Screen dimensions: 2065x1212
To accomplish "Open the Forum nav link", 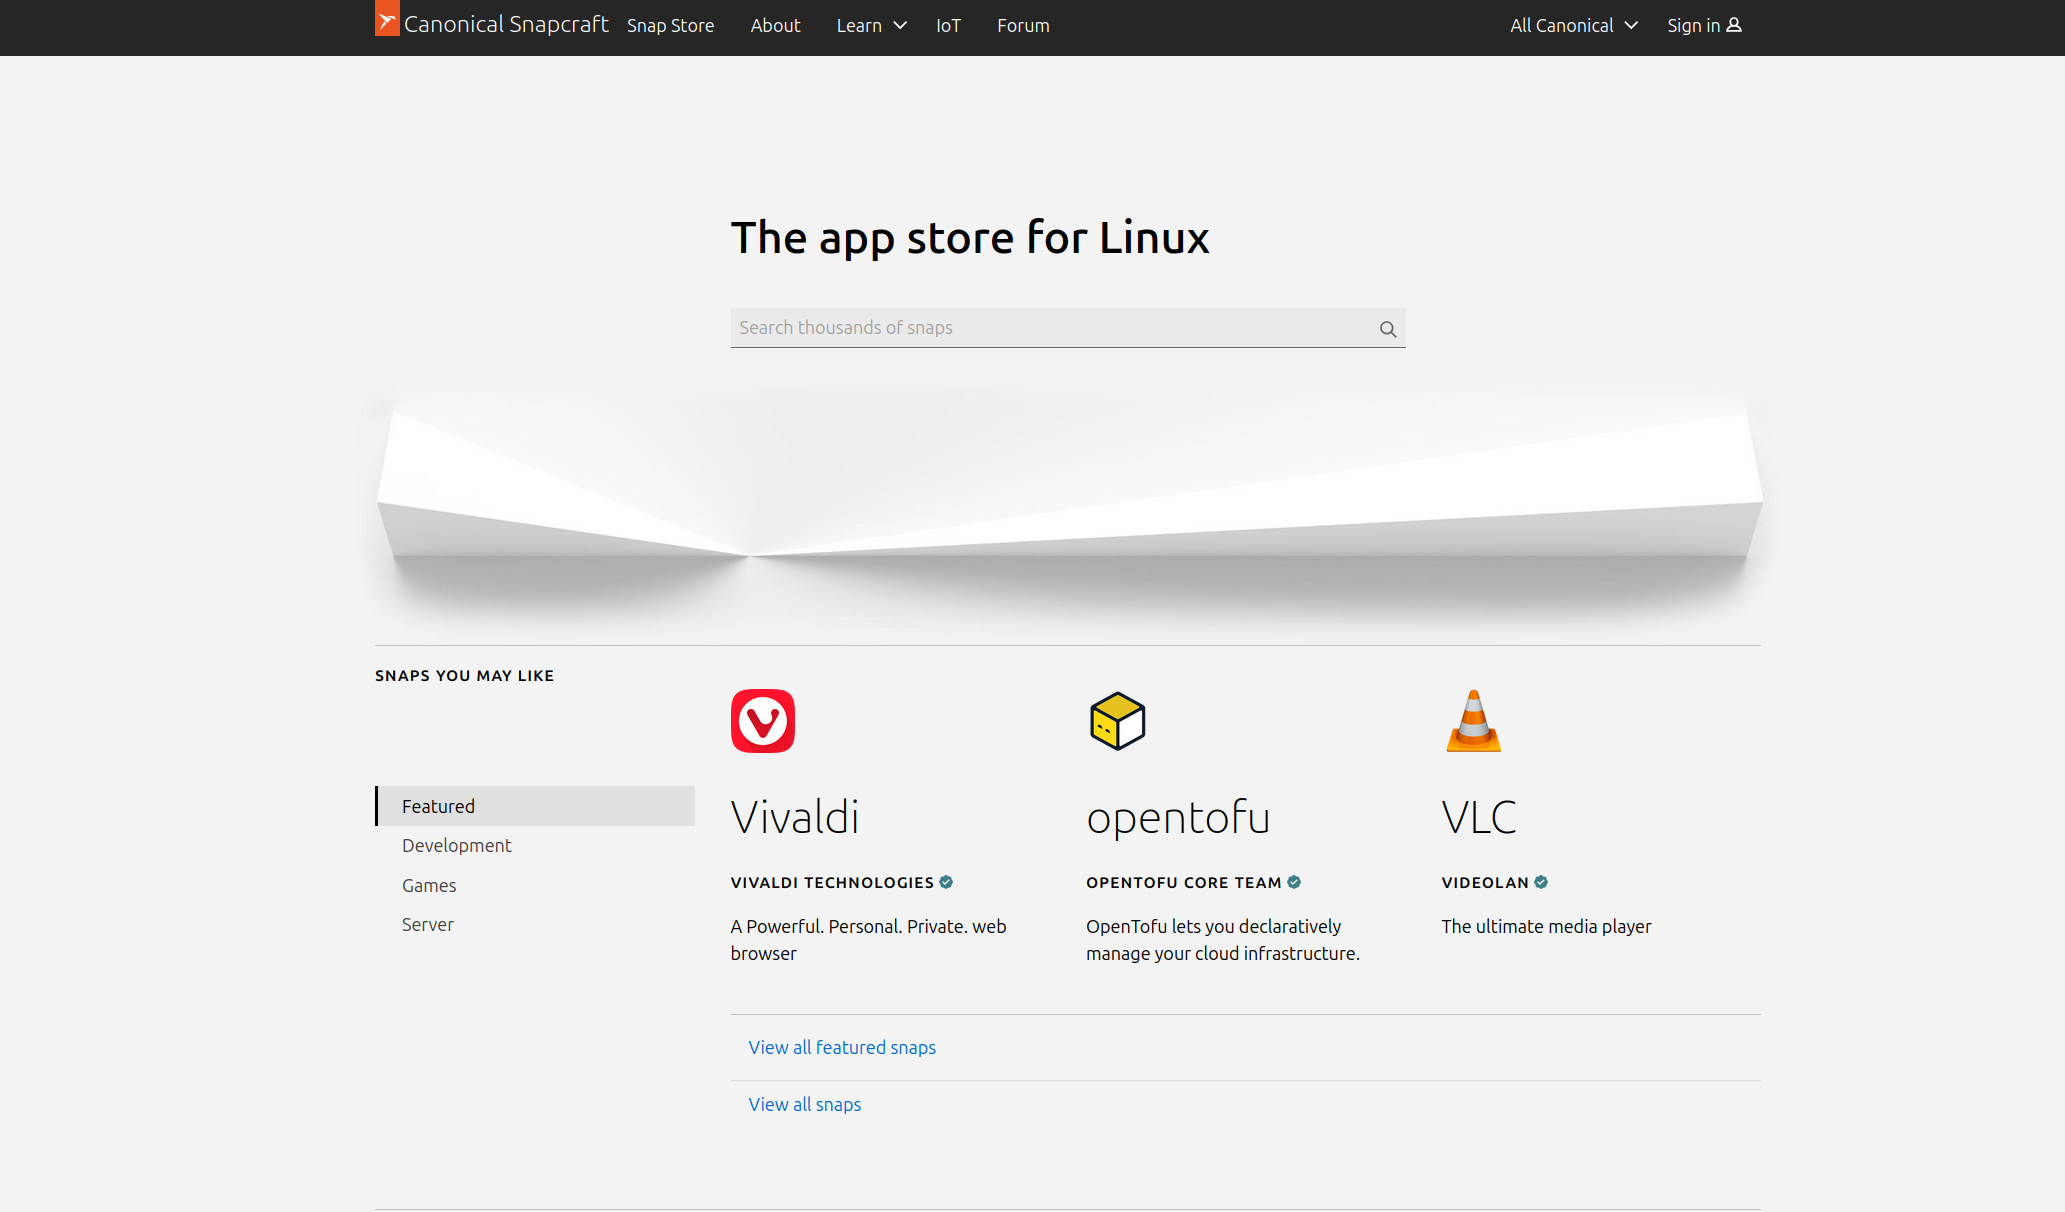I will point(1023,26).
